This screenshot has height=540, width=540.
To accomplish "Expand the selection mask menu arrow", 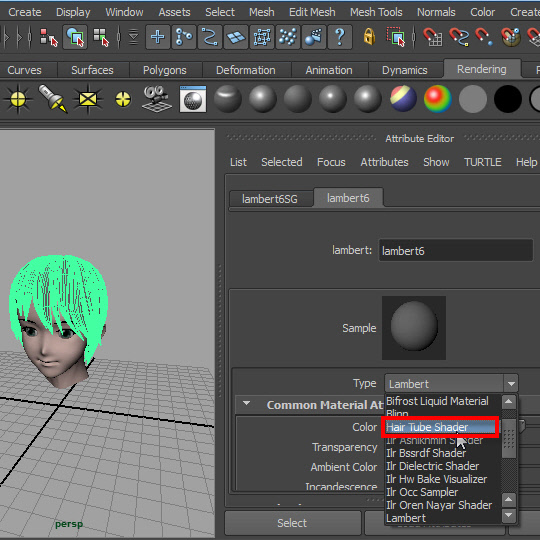I will pyautogui.click(x=134, y=37).
